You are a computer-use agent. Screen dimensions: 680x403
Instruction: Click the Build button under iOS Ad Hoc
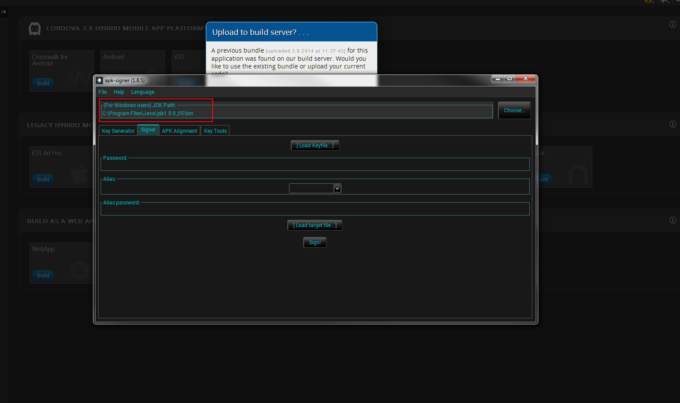coord(43,179)
